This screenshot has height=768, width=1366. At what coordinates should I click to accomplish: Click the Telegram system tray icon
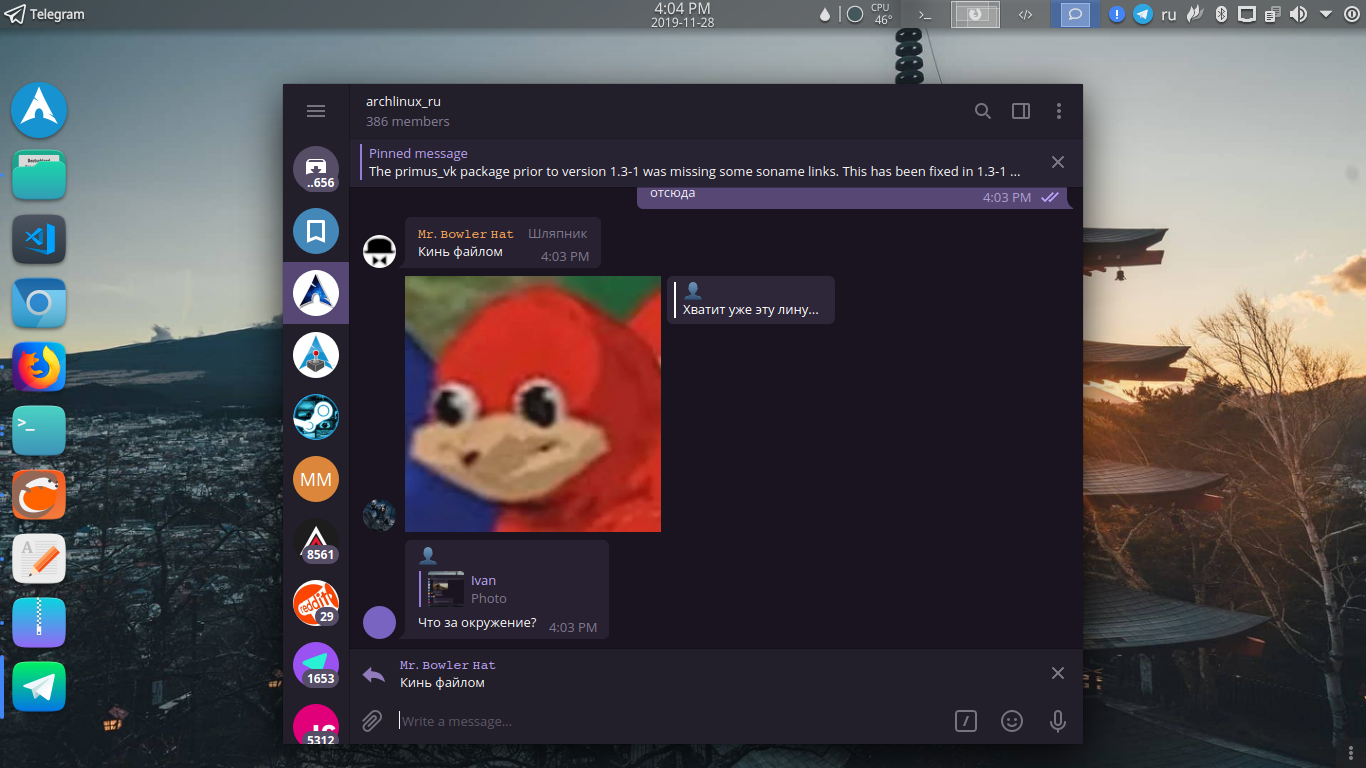point(1142,14)
